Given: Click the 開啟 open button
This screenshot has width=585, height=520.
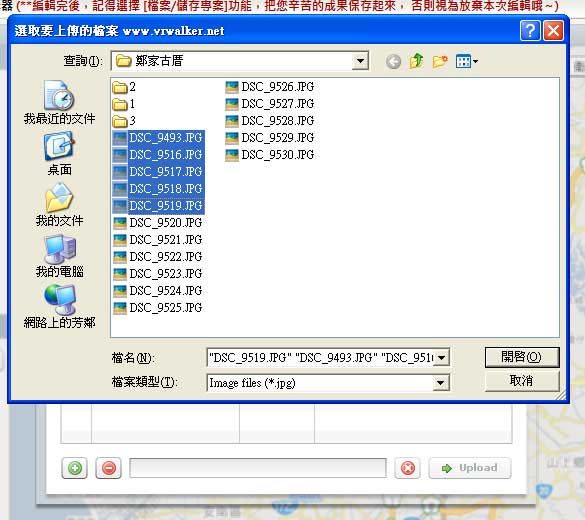Looking at the screenshot, I should tap(522, 357).
